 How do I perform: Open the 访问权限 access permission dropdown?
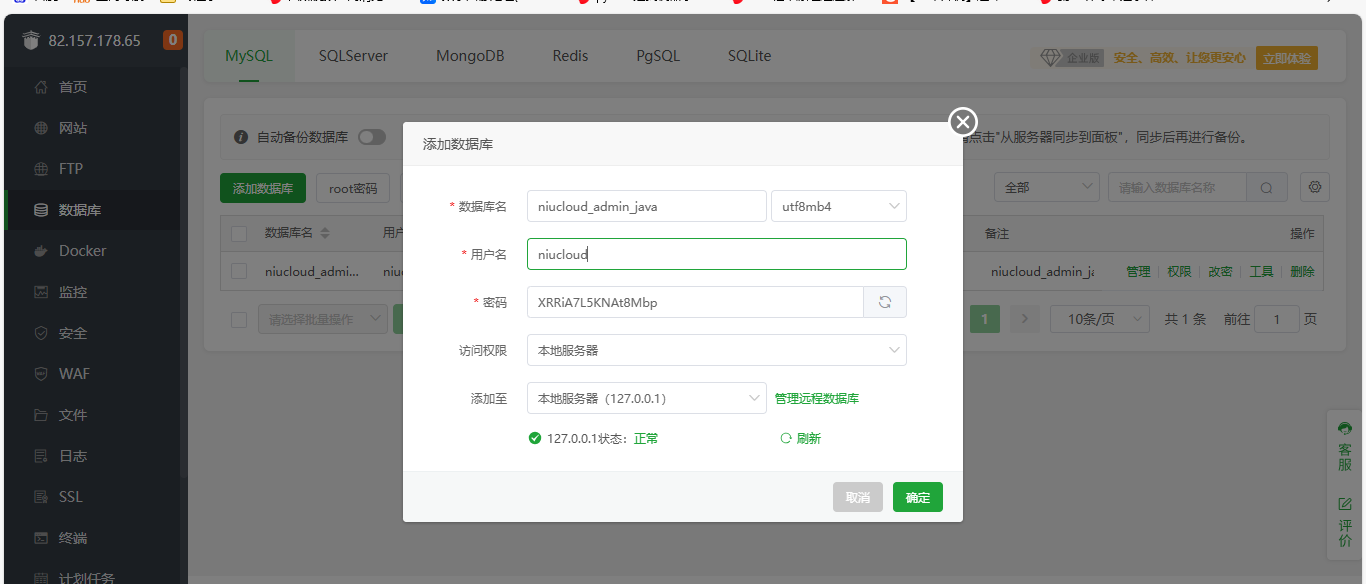[x=716, y=350]
